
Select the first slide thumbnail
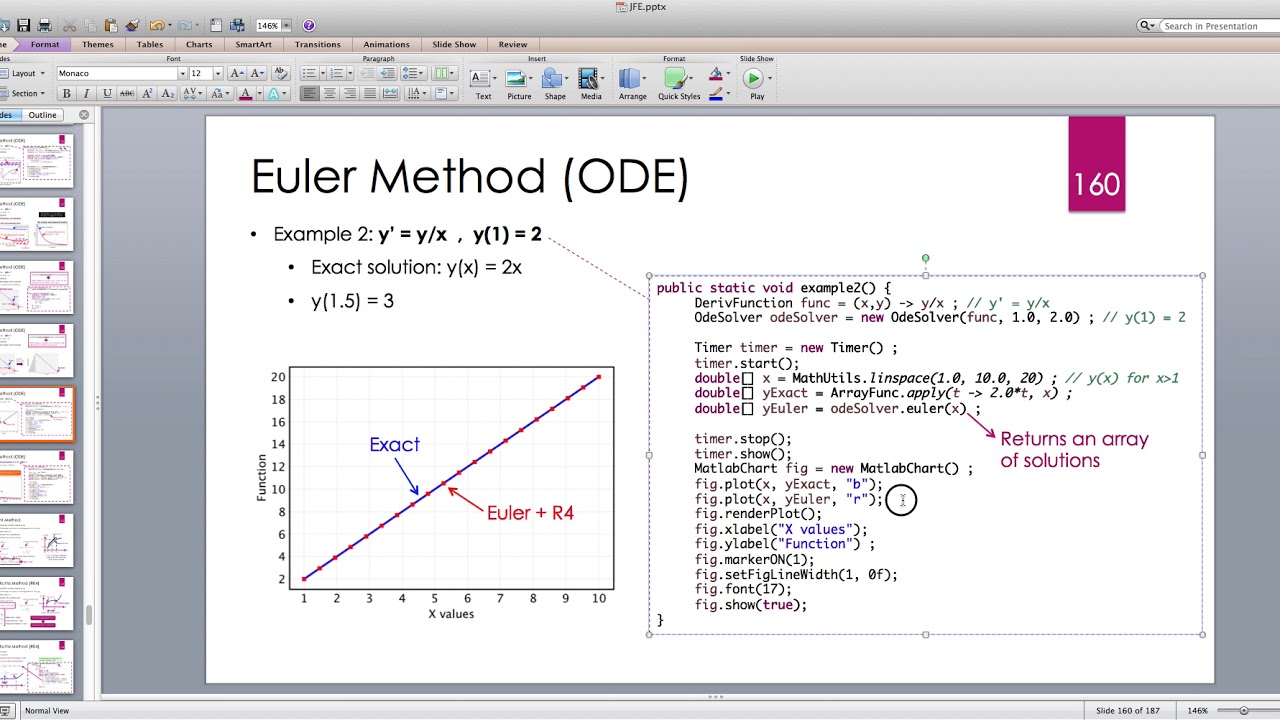pos(37,160)
